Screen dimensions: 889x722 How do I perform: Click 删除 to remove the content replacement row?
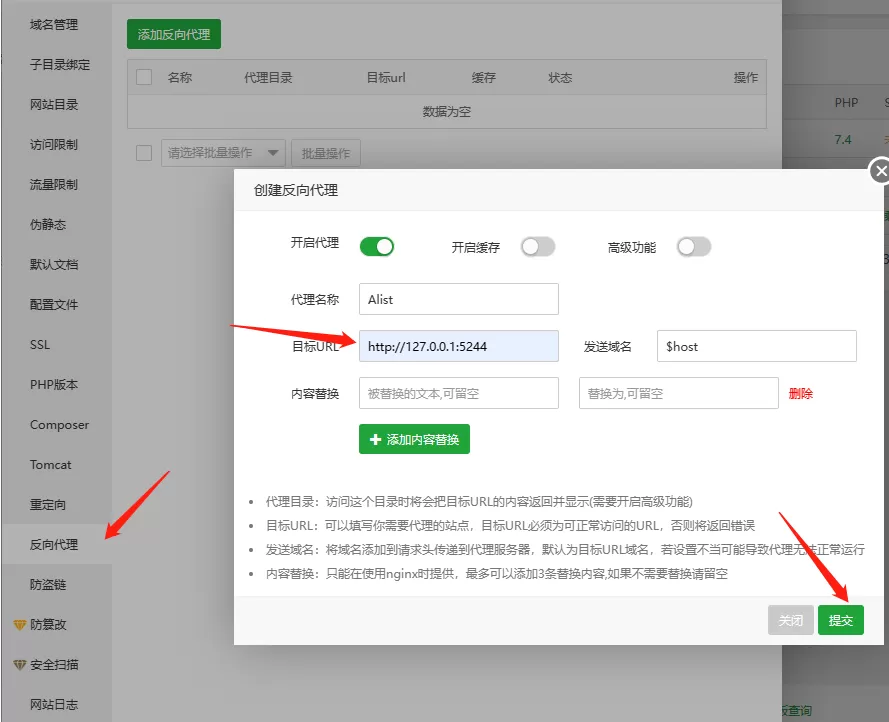tap(801, 393)
